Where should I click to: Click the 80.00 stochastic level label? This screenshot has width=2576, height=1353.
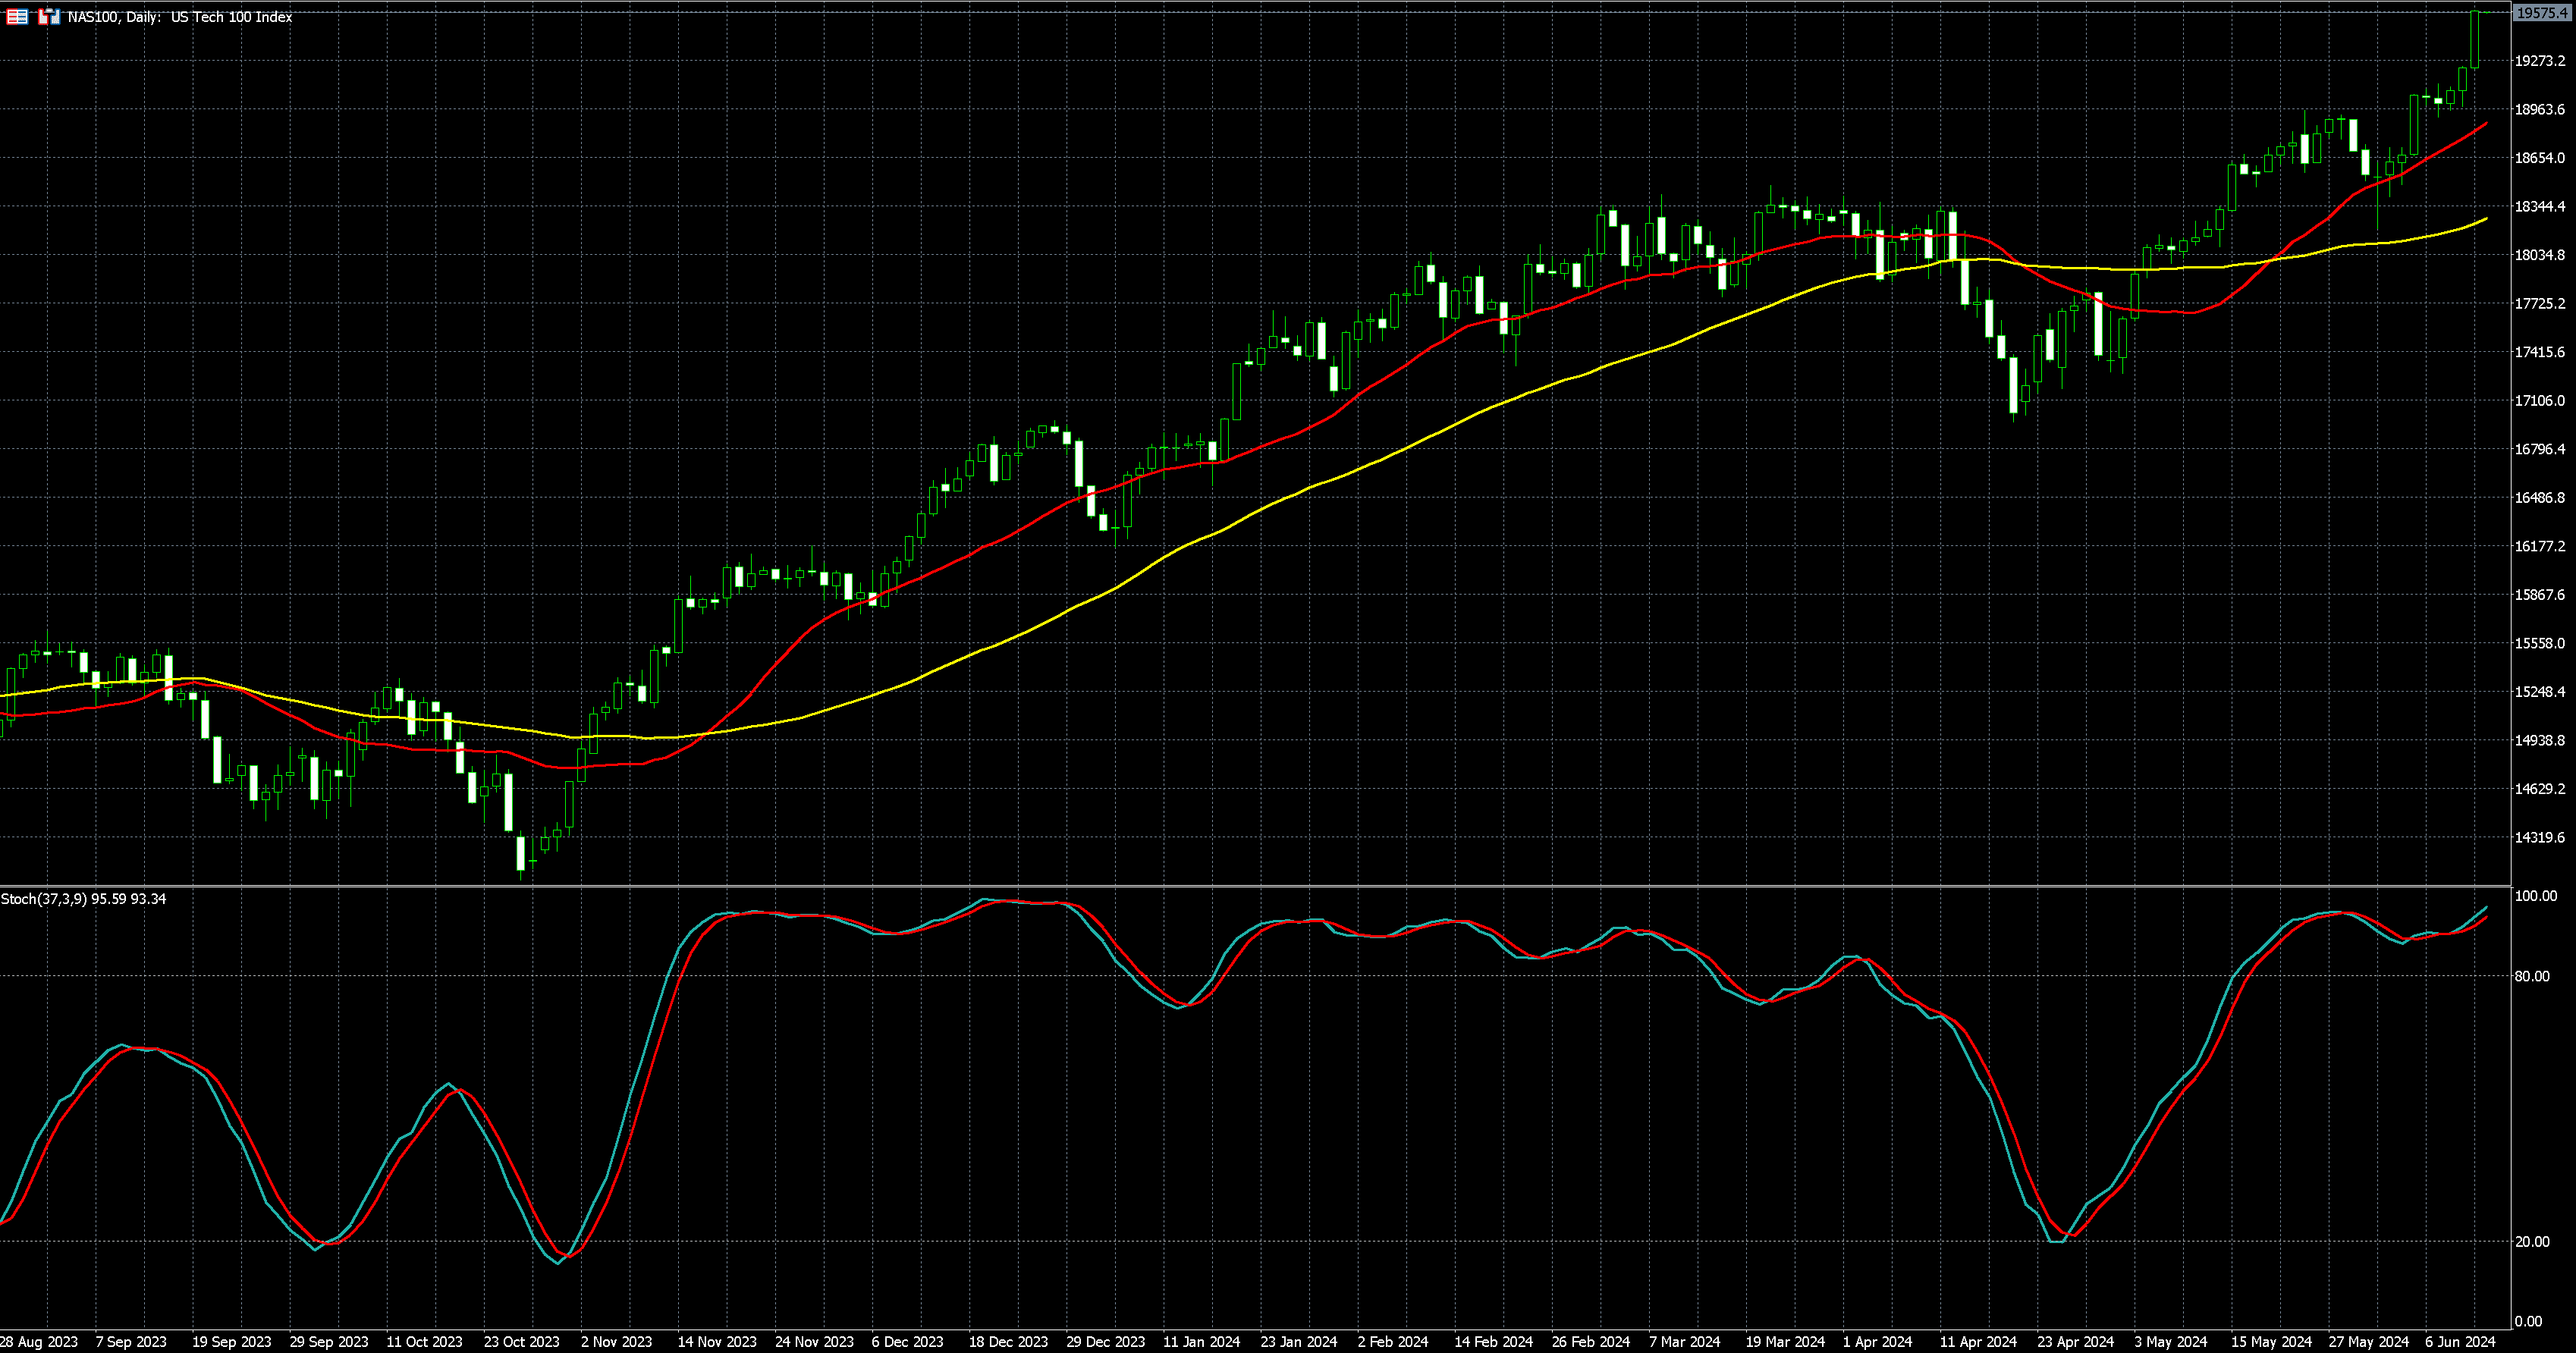pyautogui.click(x=2531, y=976)
